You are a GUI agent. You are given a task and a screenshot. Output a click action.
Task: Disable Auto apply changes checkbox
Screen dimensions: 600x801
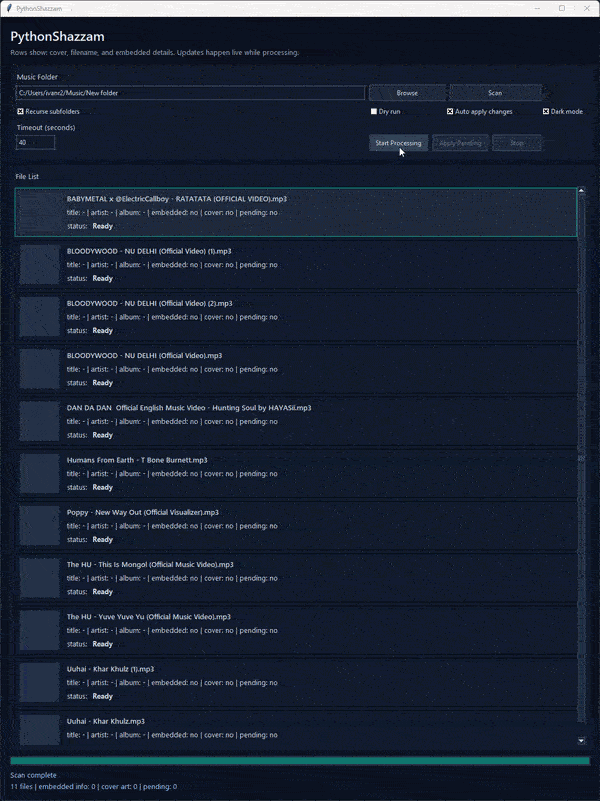pyautogui.click(x=450, y=111)
